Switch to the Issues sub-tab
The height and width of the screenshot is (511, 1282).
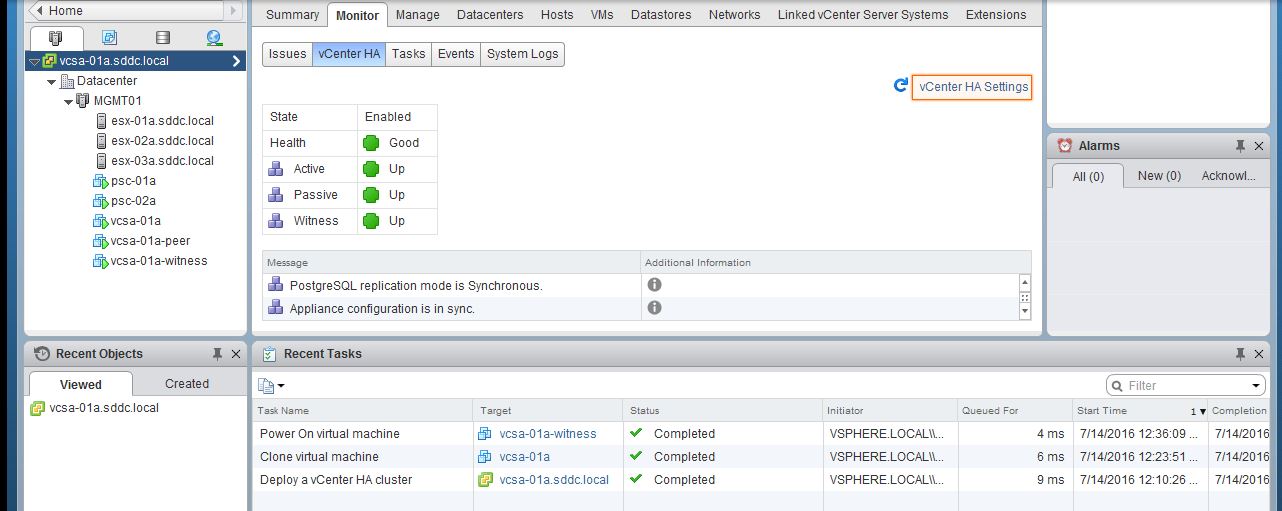tap(287, 54)
